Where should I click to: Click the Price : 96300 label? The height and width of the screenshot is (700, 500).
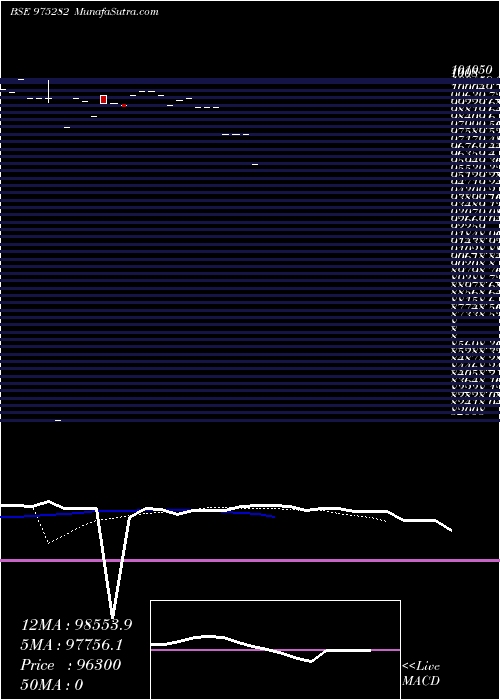71,665
